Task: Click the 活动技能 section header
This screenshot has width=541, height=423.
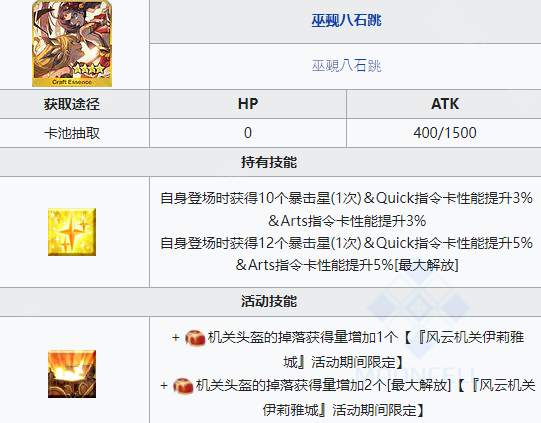Action: coord(270,301)
